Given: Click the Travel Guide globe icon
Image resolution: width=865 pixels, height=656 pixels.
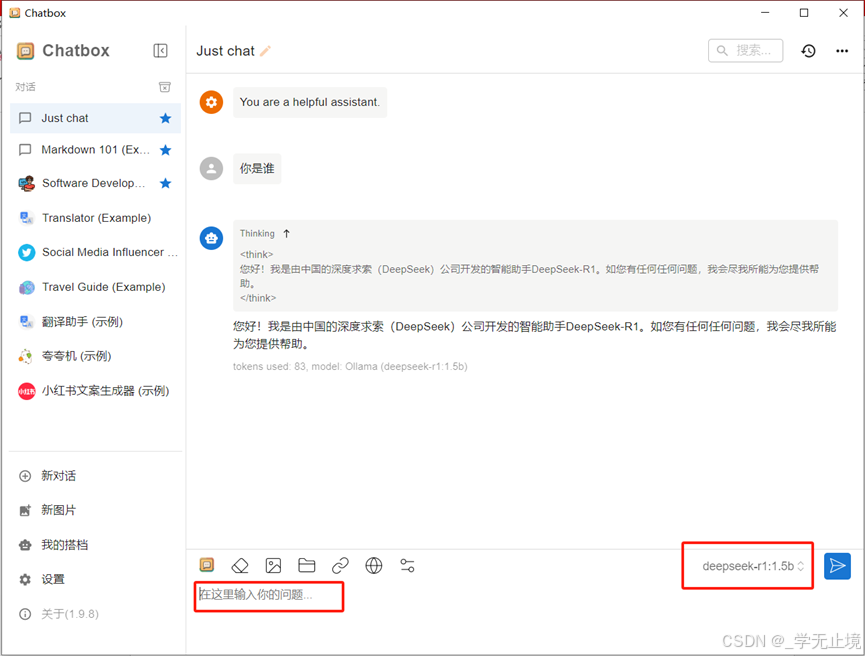Looking at the screenshot, I should [26, 287].
